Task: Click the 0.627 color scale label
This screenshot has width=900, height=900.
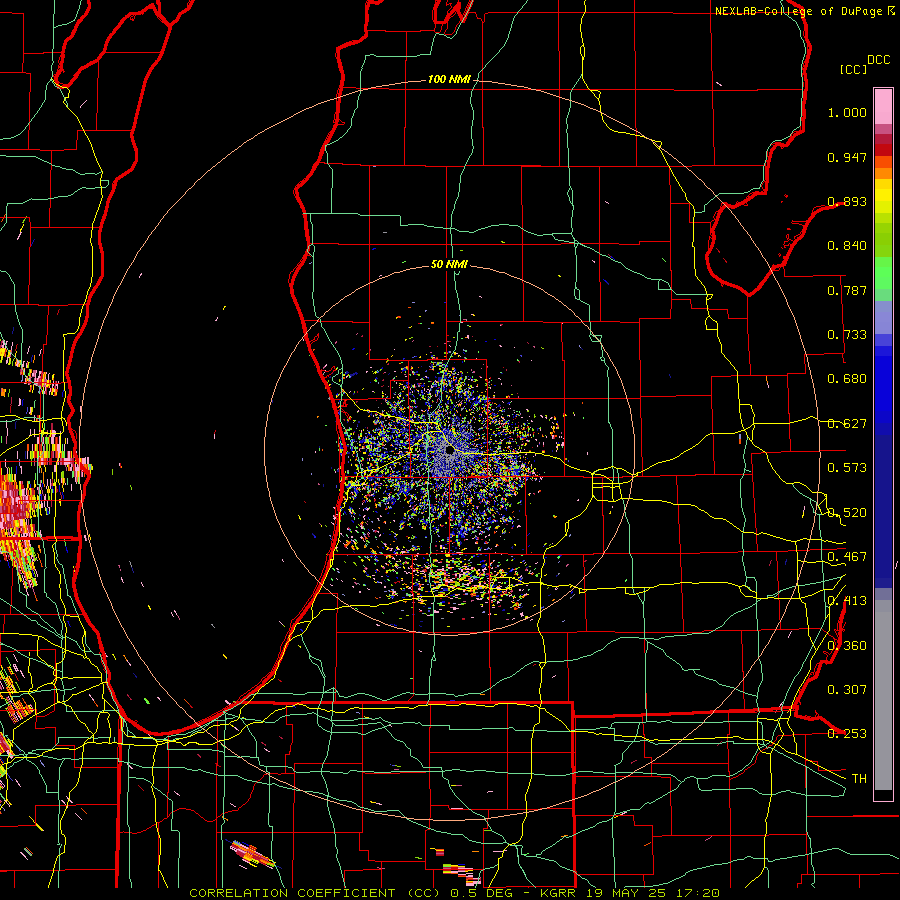Action: click(847, 424)
